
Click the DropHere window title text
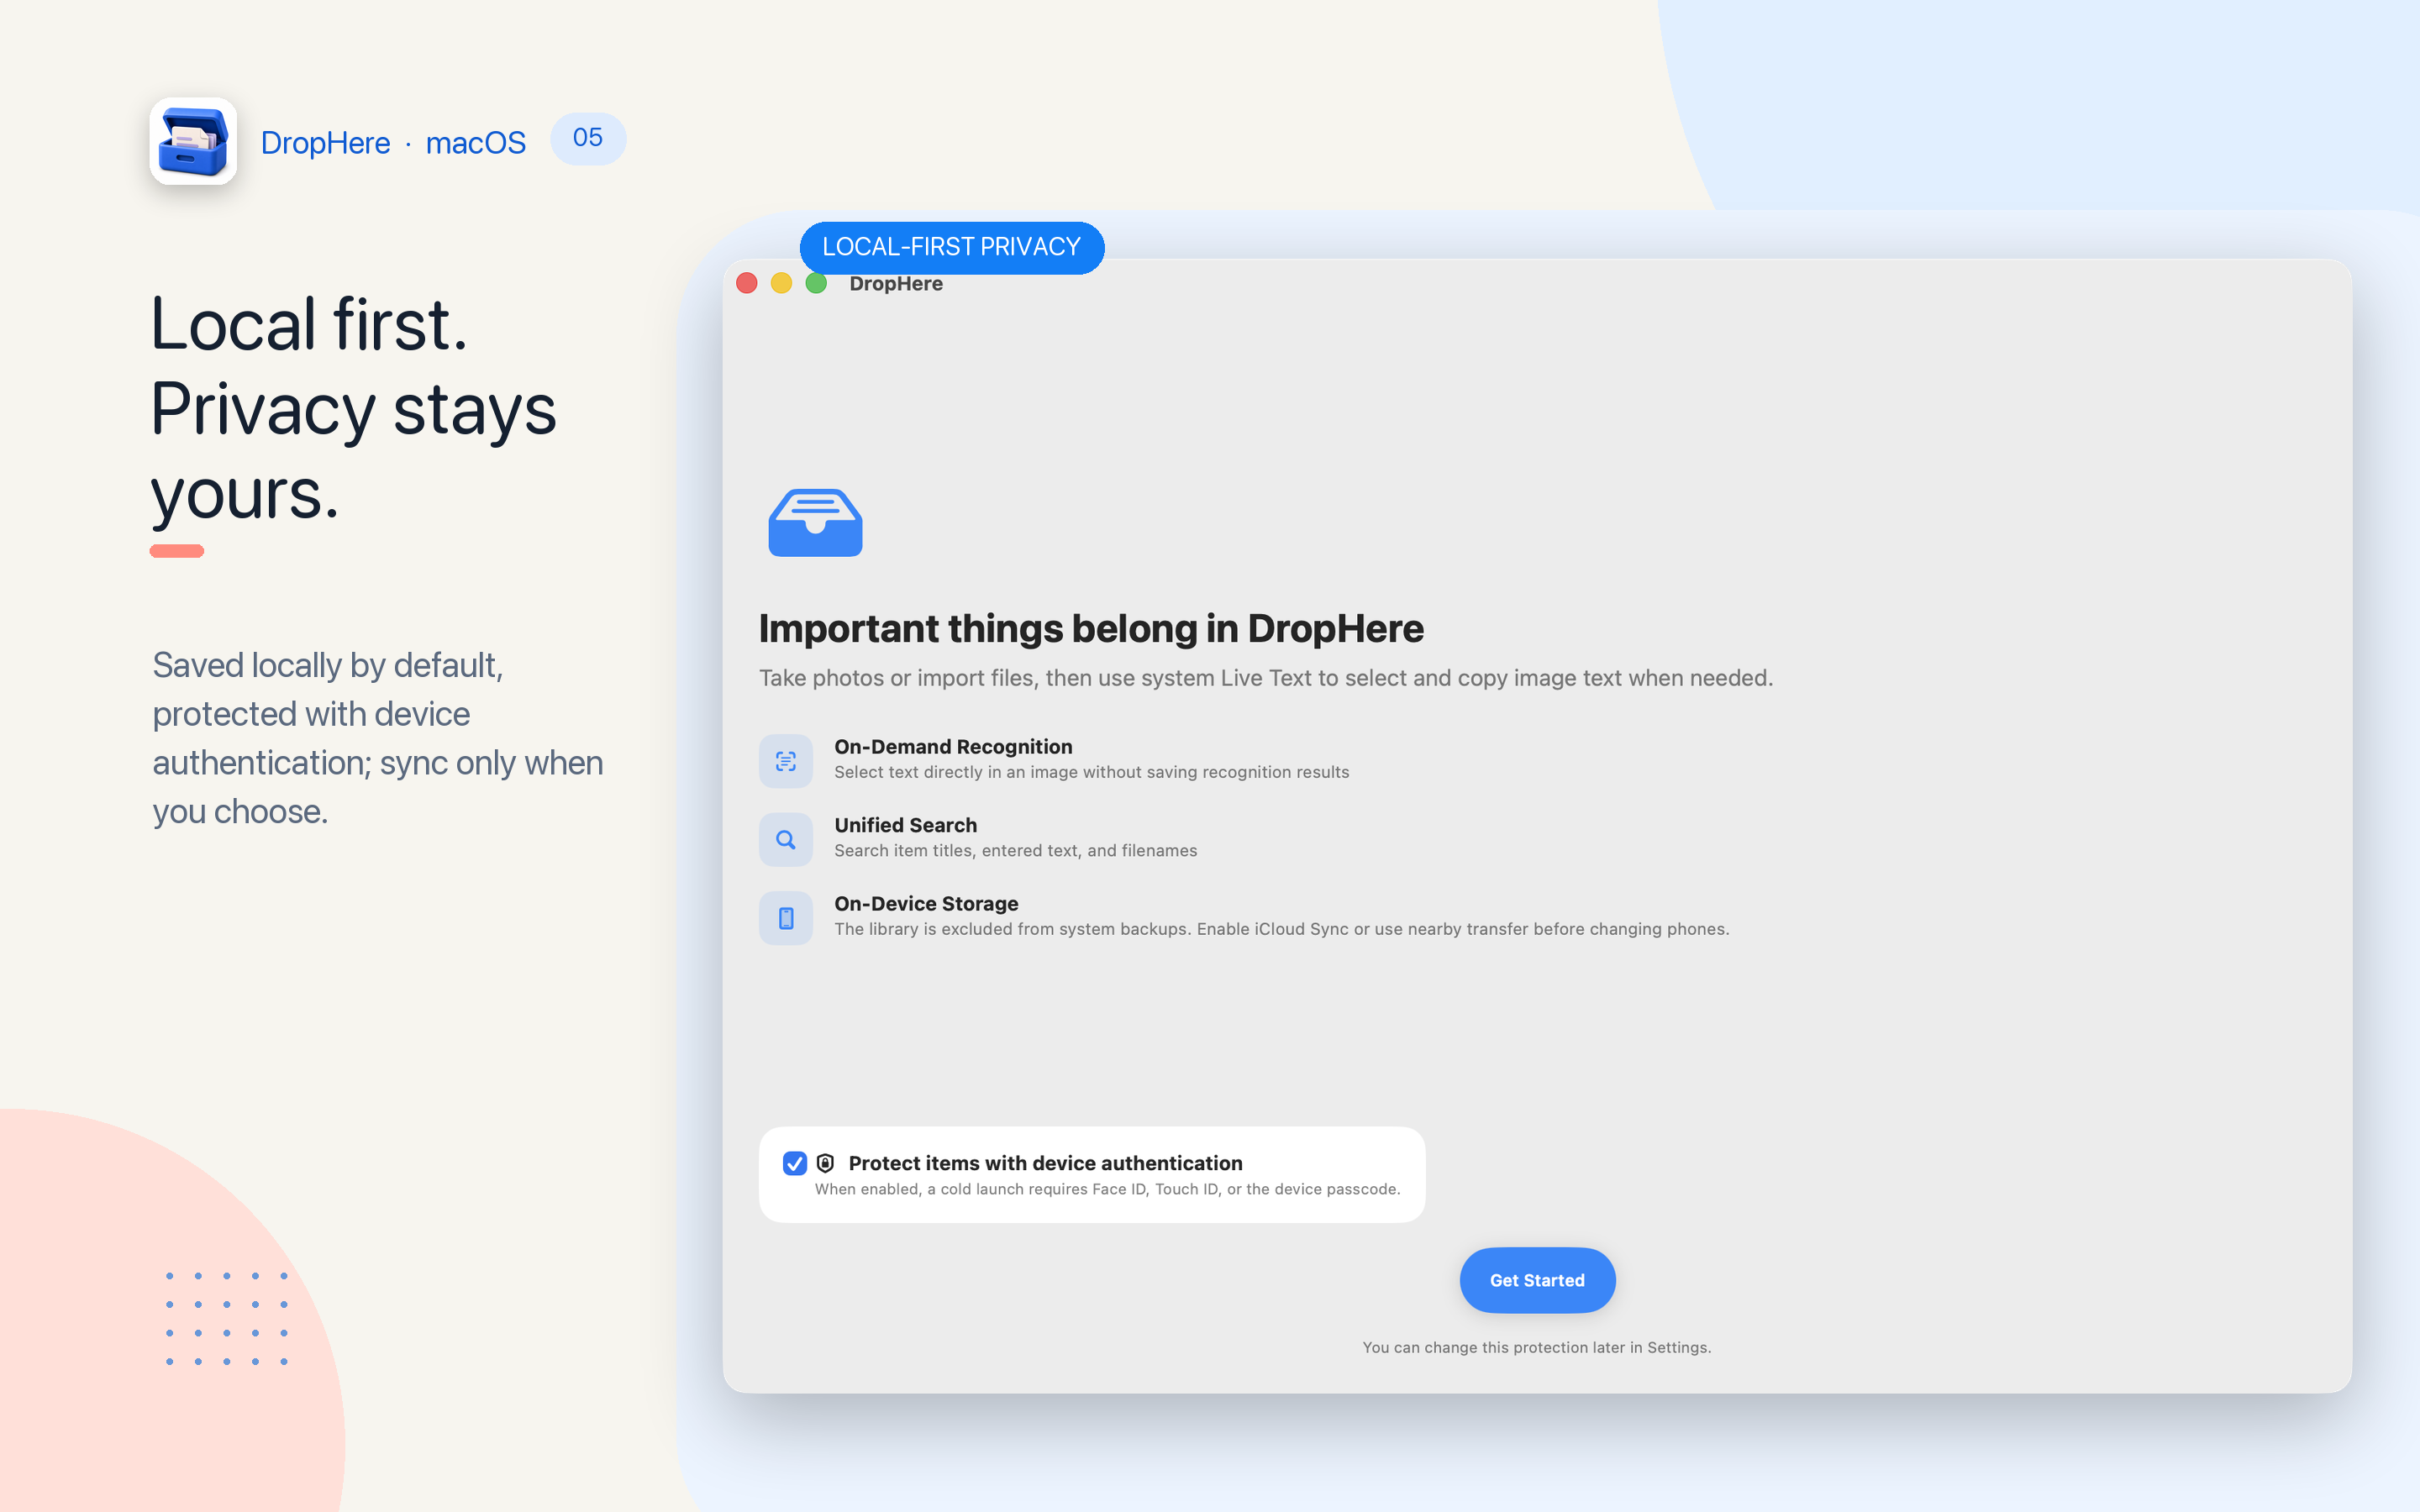point(896,284)
